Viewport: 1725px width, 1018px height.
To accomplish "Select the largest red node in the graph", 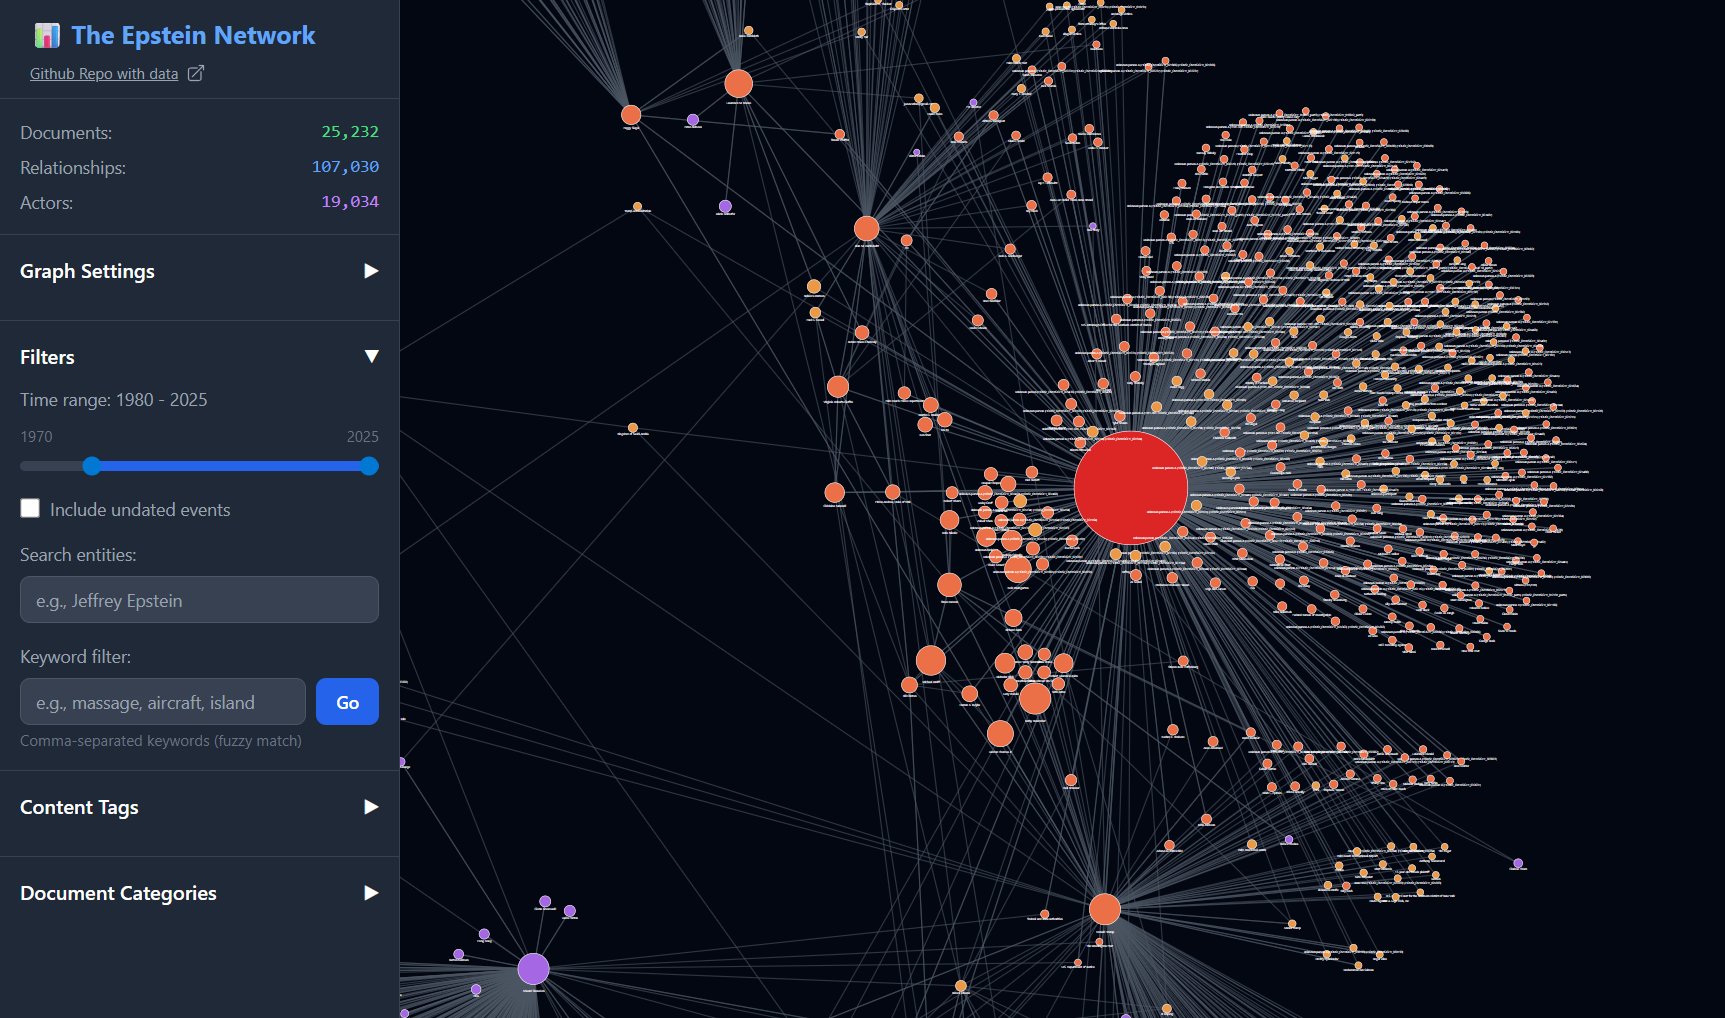I will (1130, 488).
